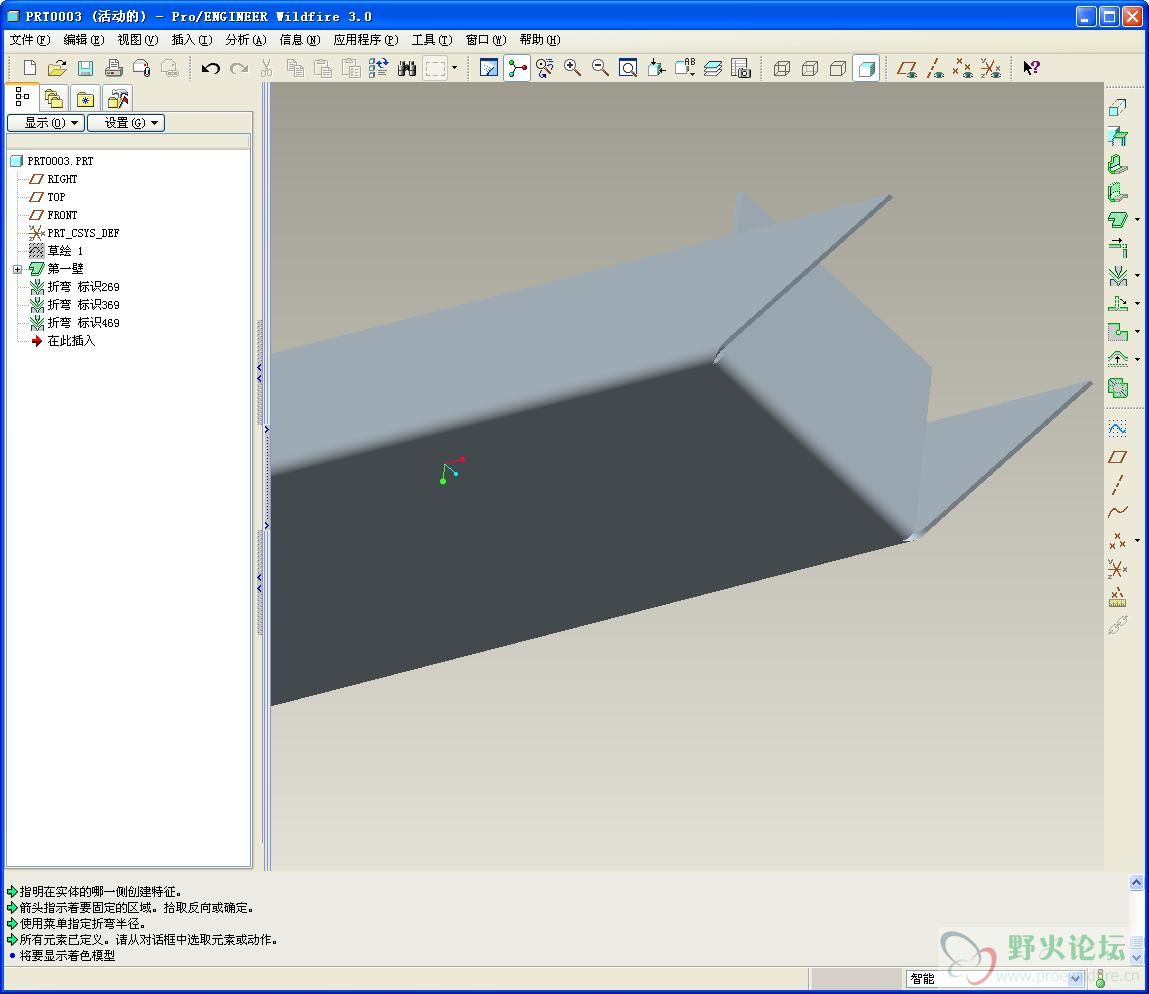Image resolution: width=1149 pixels, height=994 pixels.
Task: Switch to the connections tab
Action: coord(117,98)
